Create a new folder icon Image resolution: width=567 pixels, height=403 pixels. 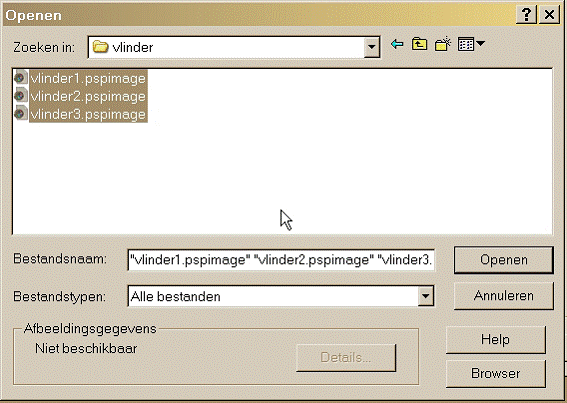point(443,44)
